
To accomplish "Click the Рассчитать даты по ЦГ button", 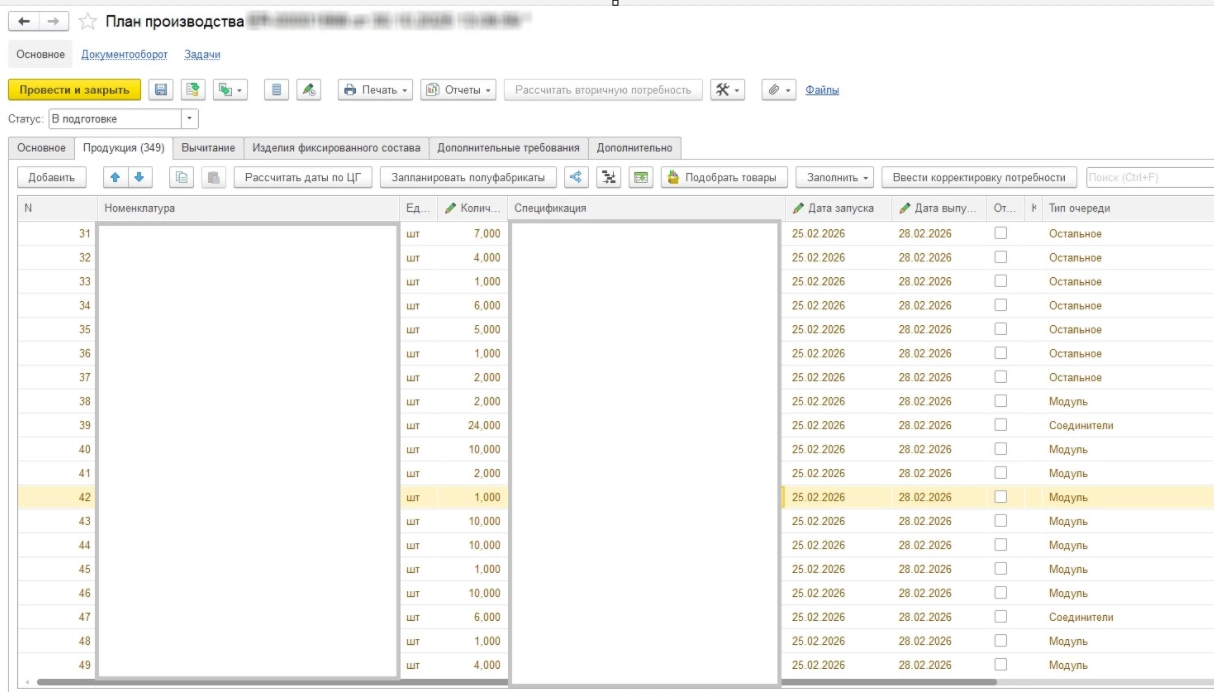I will tap(303, 178).
